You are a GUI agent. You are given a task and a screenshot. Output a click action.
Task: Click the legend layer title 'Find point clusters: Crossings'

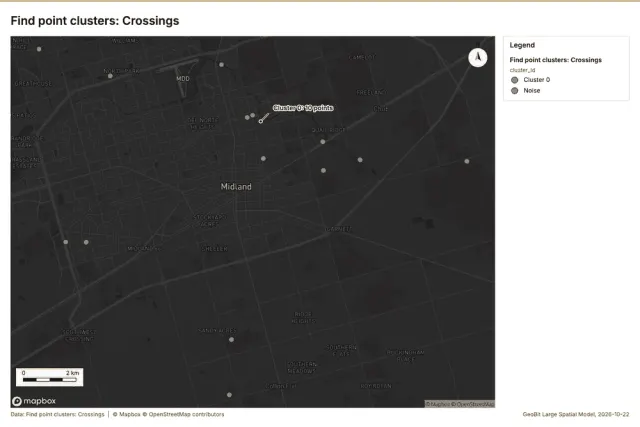pyautogui.click(x=556, y=60)
